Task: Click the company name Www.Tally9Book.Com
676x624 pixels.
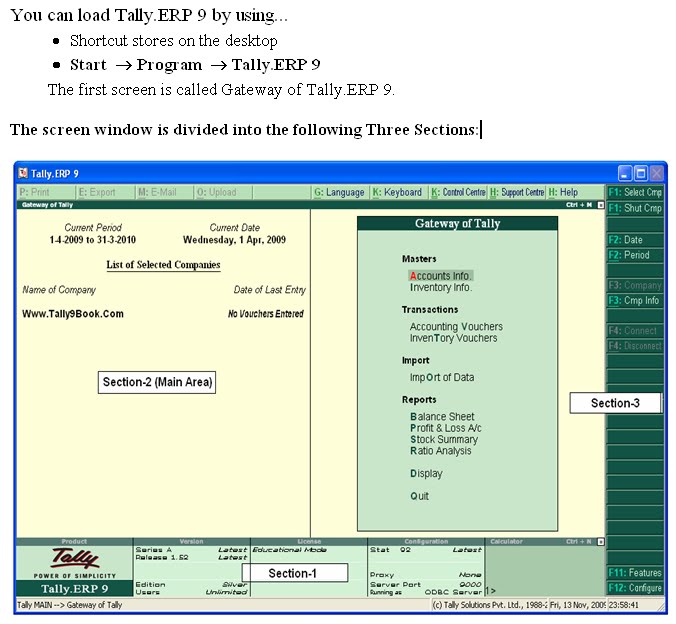Action: (73, 314)
